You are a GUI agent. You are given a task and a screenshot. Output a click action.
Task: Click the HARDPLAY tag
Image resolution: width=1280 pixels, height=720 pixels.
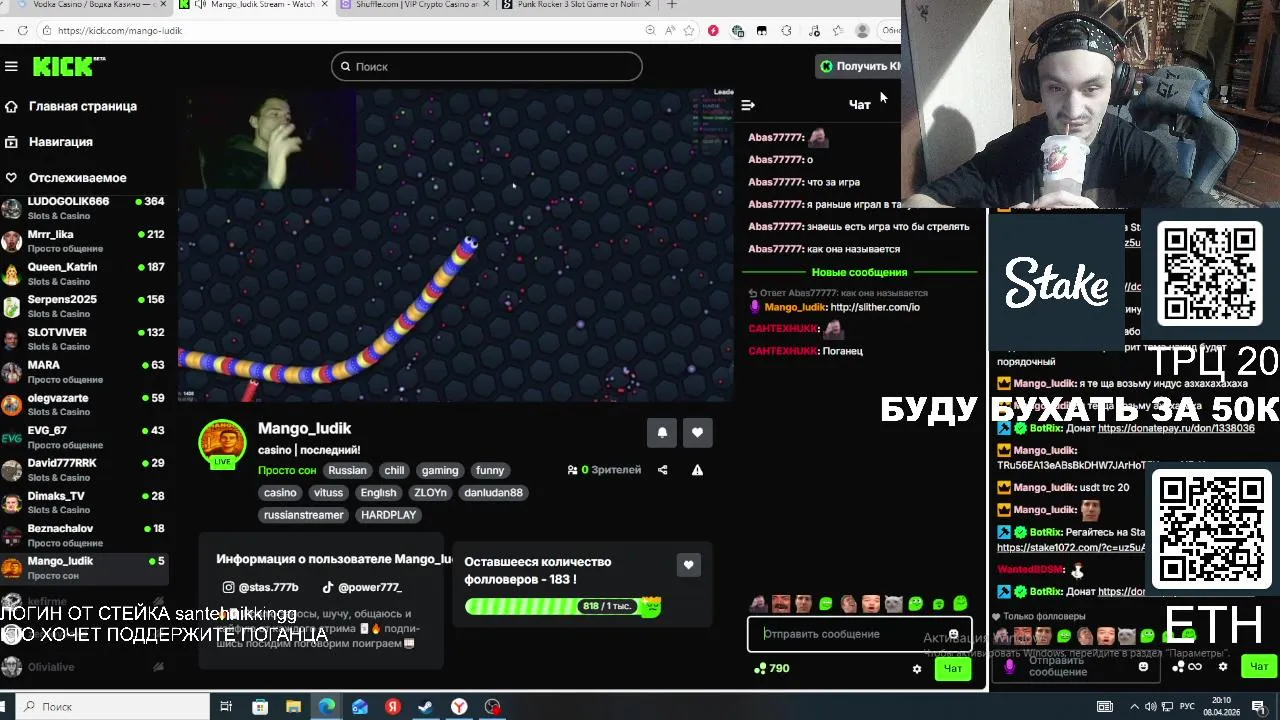[x=388, y=515]
